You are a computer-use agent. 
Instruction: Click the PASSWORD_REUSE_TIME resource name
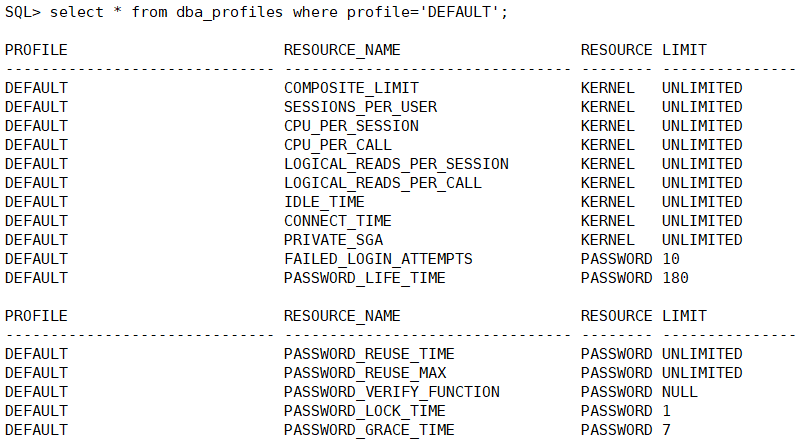(x=369, y=354)
